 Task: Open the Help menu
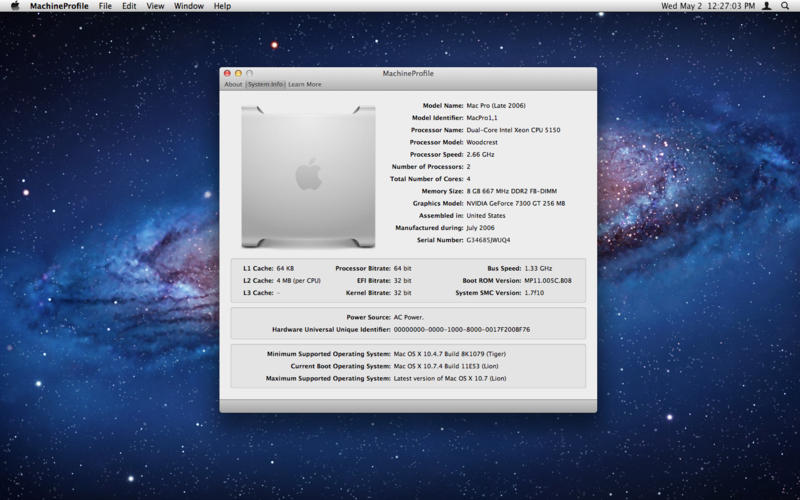pyautogui.click(x=222, y=6)
